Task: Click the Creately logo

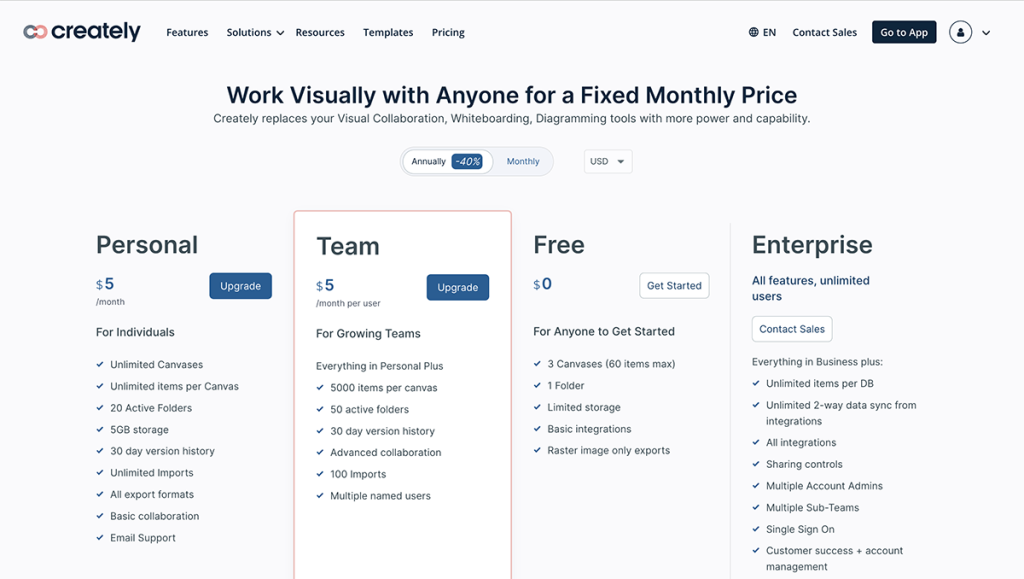Action: tap(81, 31)
